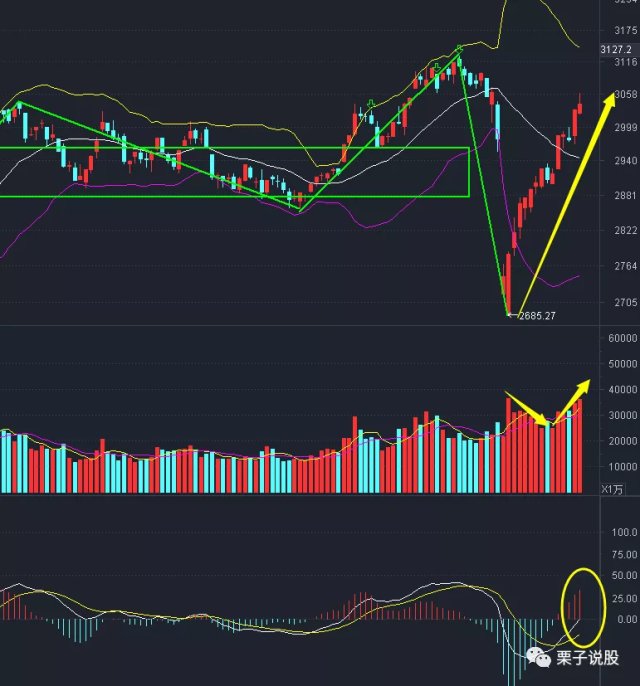This screenshot has height=686, width=640.
Task: Click the 2685.27 lowest price label
Action: (x=537, y=315)
